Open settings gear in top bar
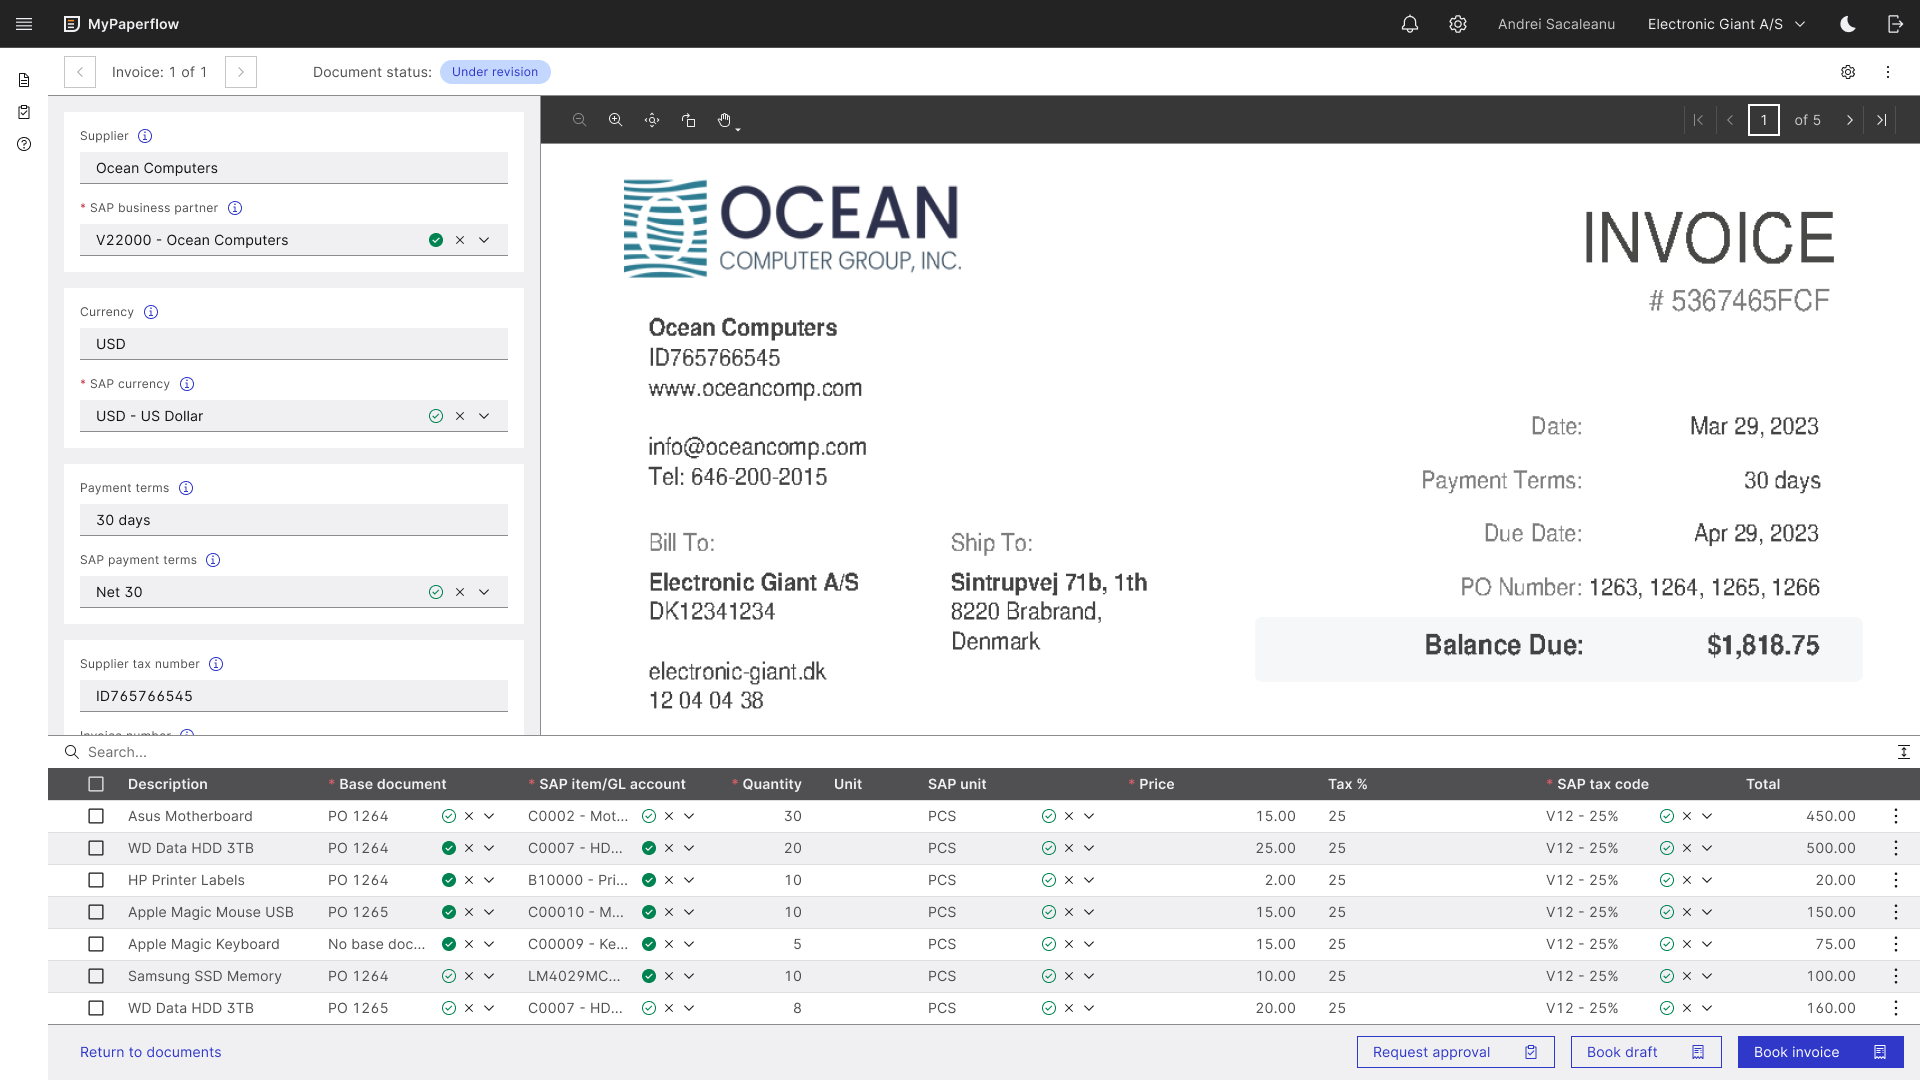The height and width of the screenshot is (1080, 1920). pyautogui.click(x=1458, y=24)
